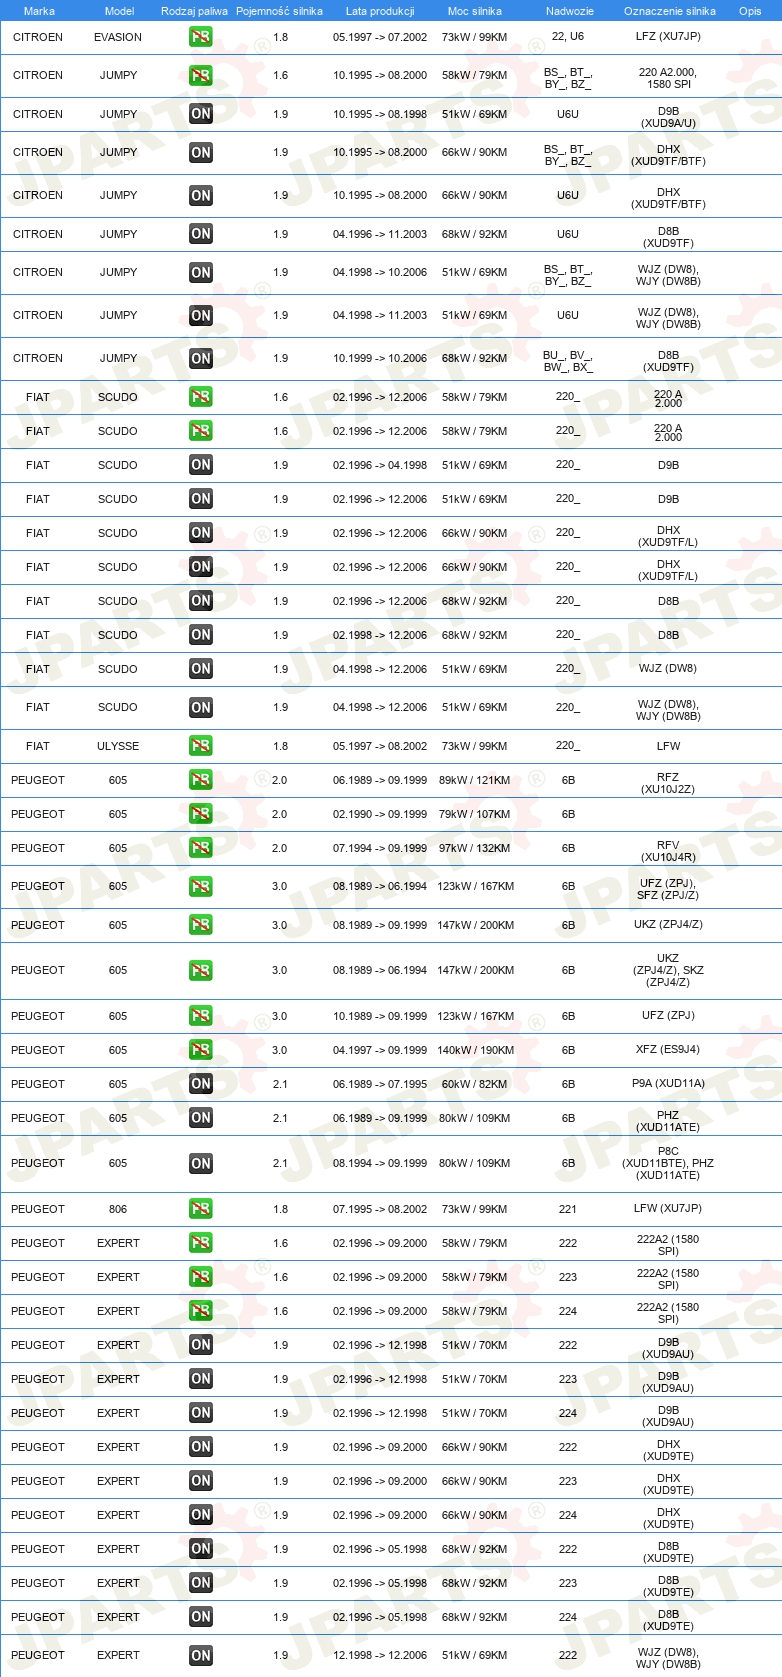Click power value 97kW / 132KM
This screenshot has width=782, height=1677.
click(x=475, y=848)
